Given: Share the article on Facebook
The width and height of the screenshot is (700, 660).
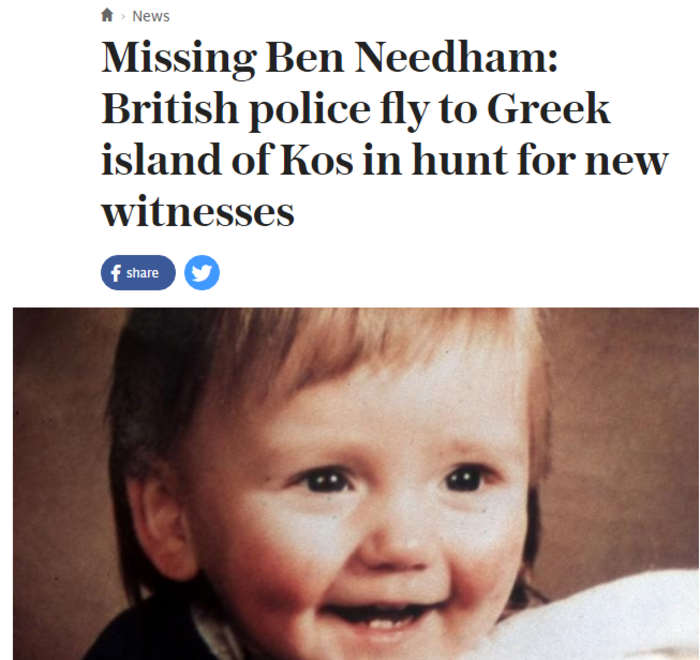Looking at the screenshot, I should [138, 272].
